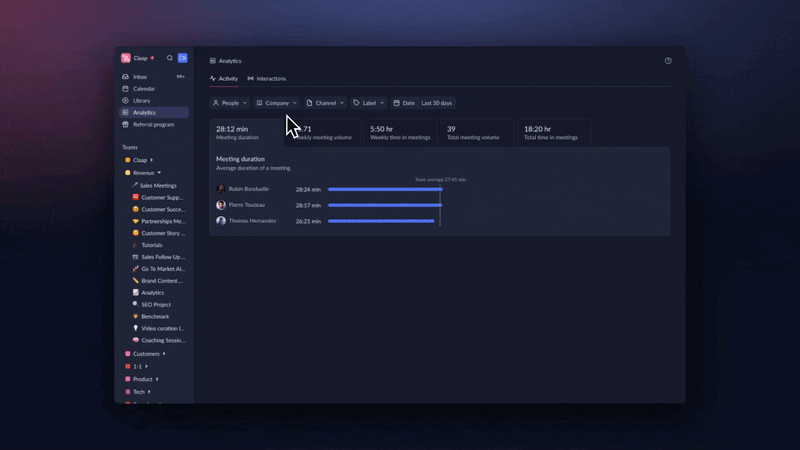
Task: Click the 28:24 min value
Action: [308, 190]
